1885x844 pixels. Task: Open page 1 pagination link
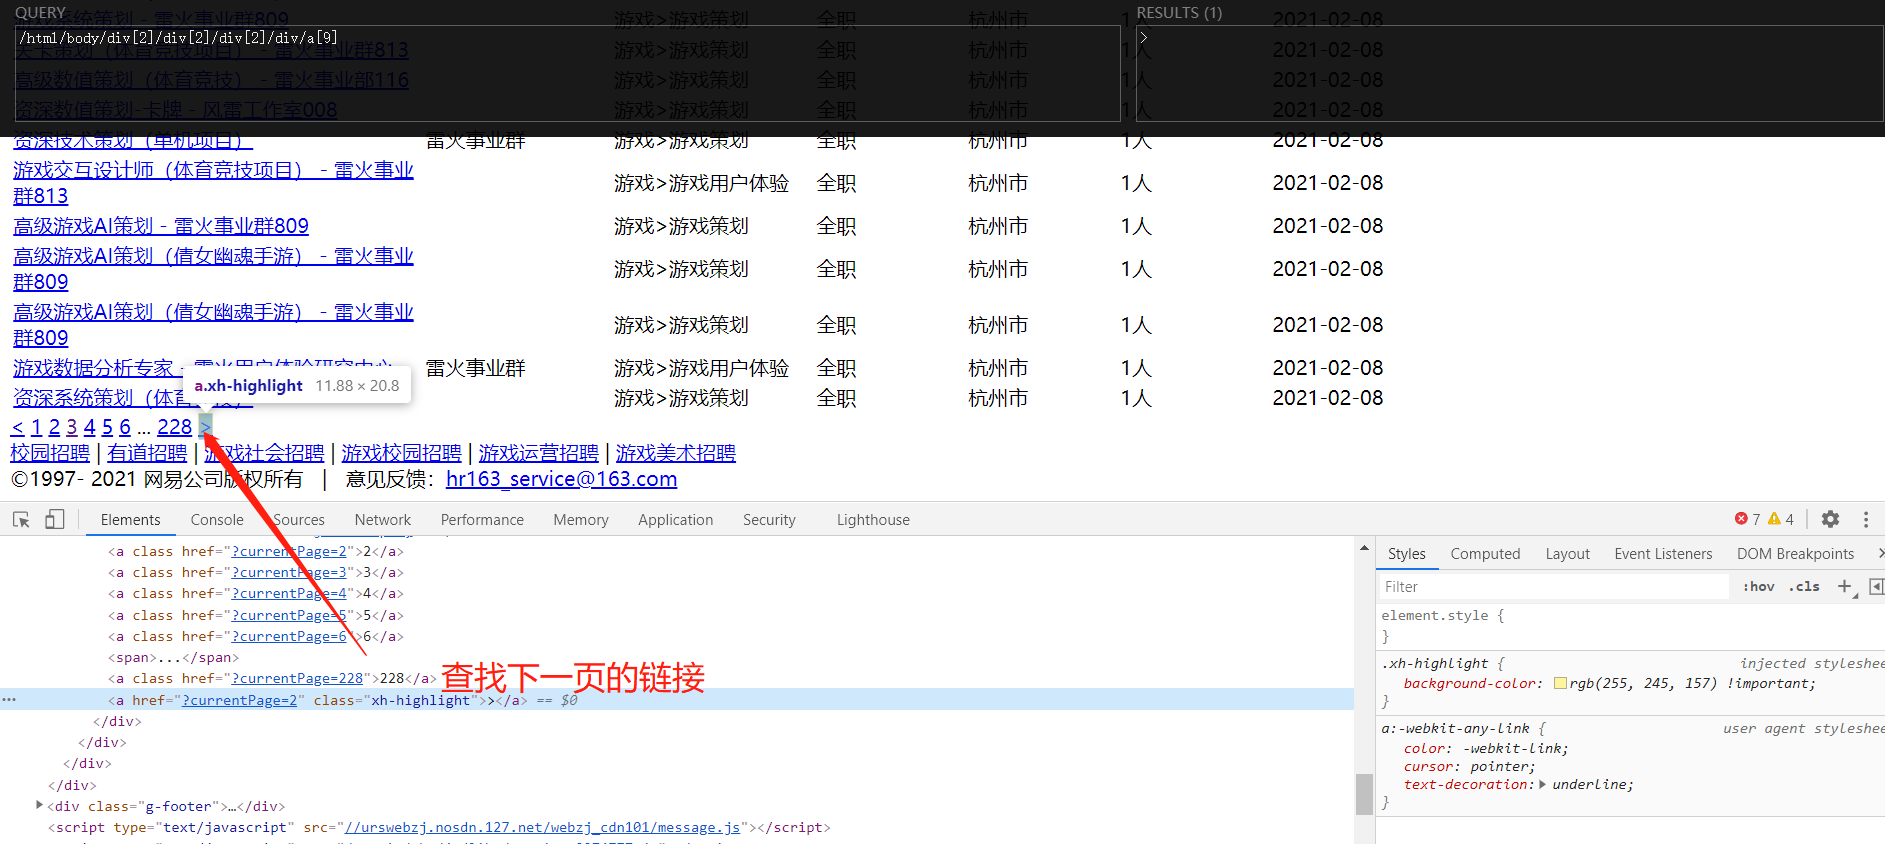click(x=37, y=427)
